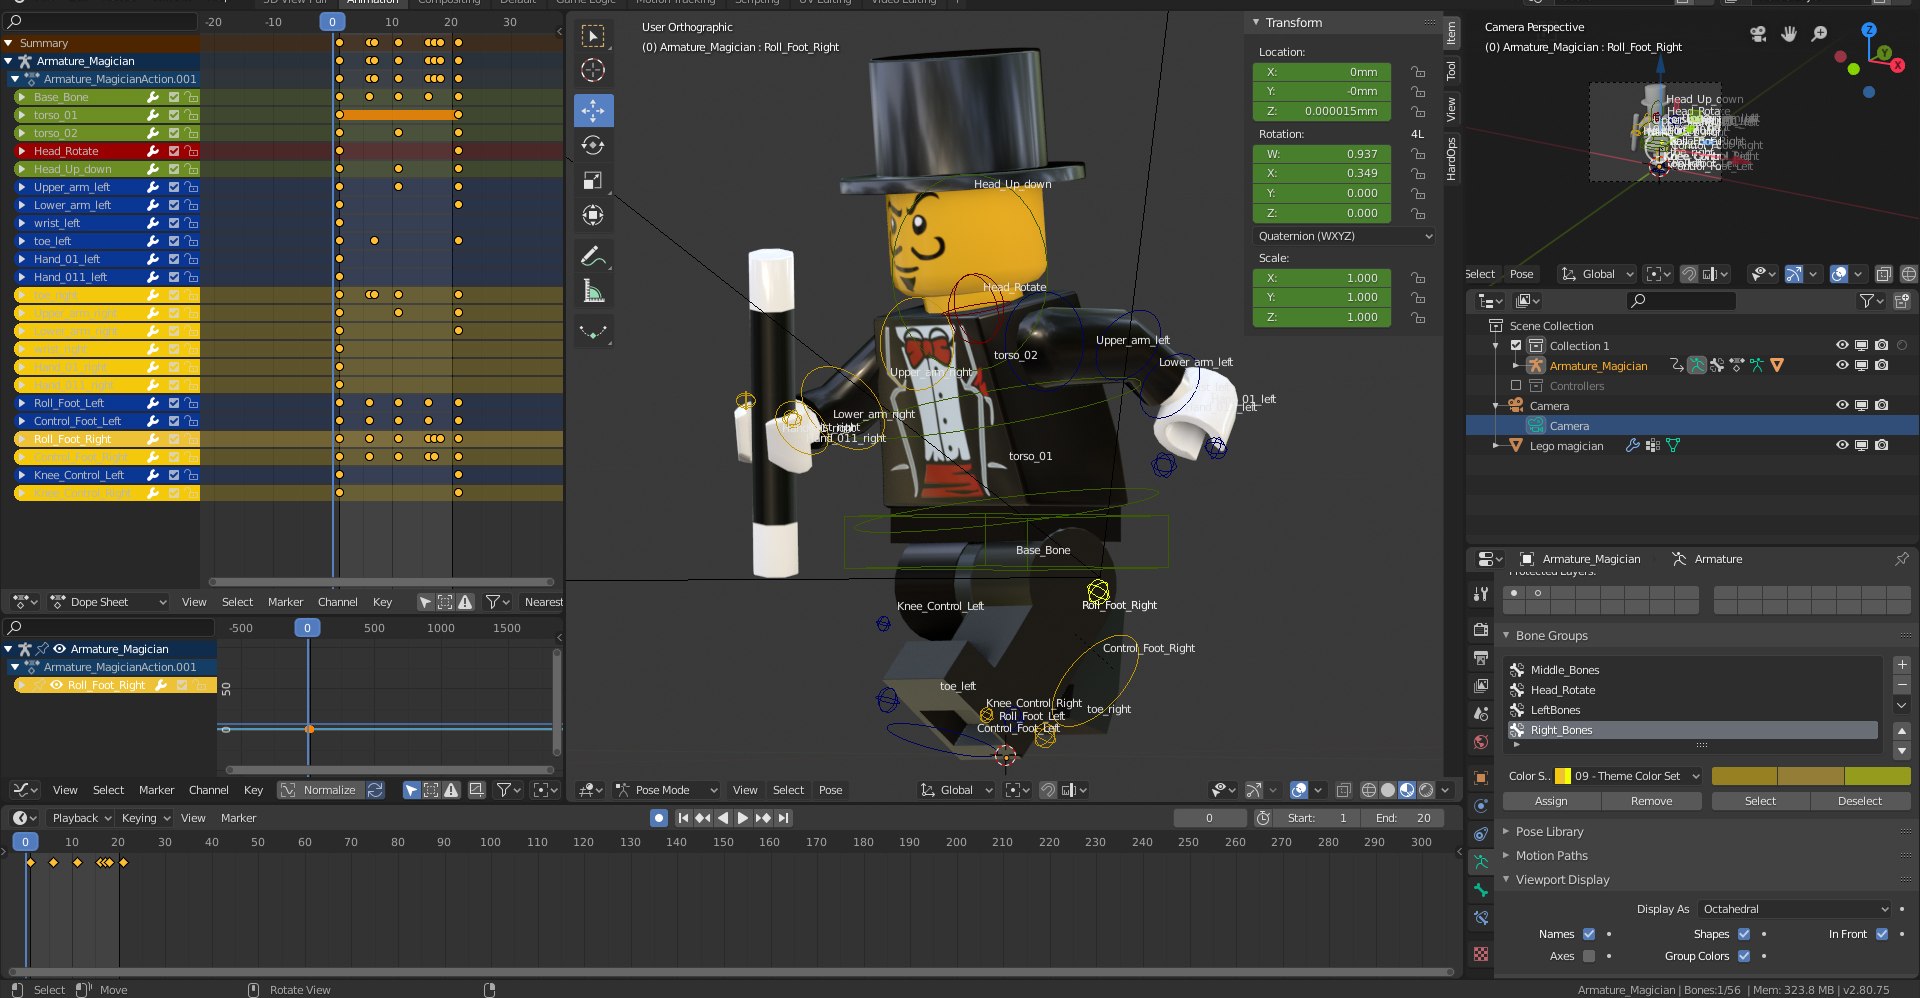Hide Armature_Magician in viewport via eye icon
The image size is (1920, 998).
click(1842, 366)
